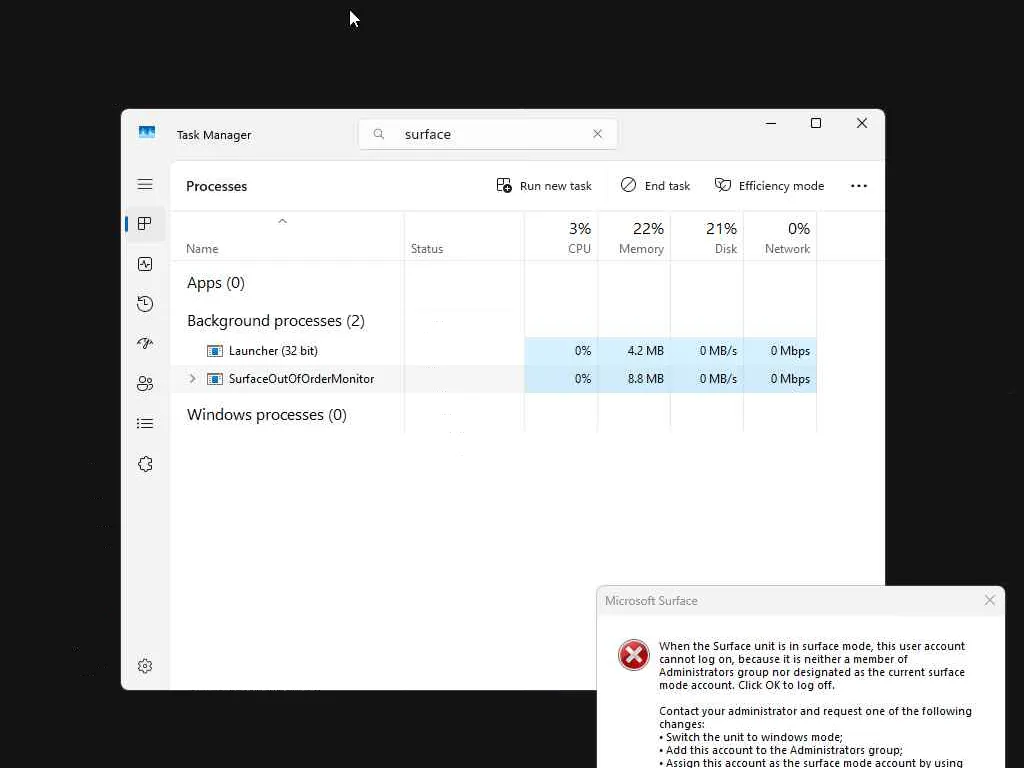Select the 'Launcher (32 bit)' process row
This screenshot has width=1024, height=768.
494,351
